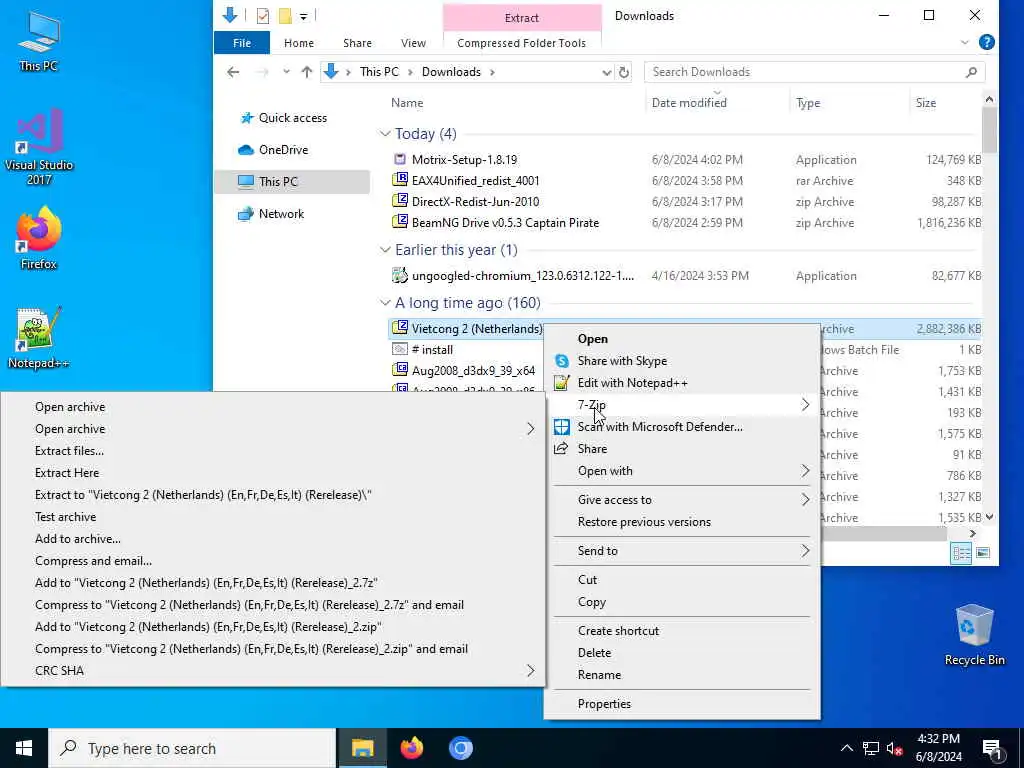The width and height of the screenshot is (1024, 768).
Task: Click the Explorer help question mark icon
Action: (987, 42)
